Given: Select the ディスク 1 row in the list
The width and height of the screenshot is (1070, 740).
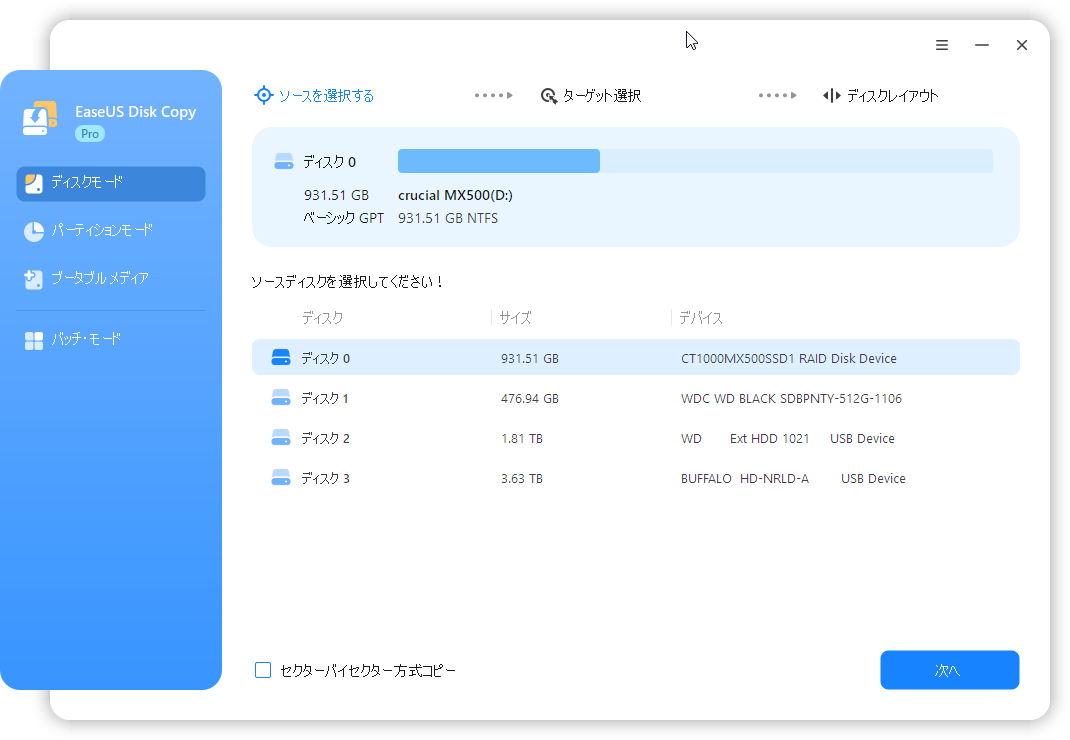Looking at the screenshot, I should click(x=635, y=398).
